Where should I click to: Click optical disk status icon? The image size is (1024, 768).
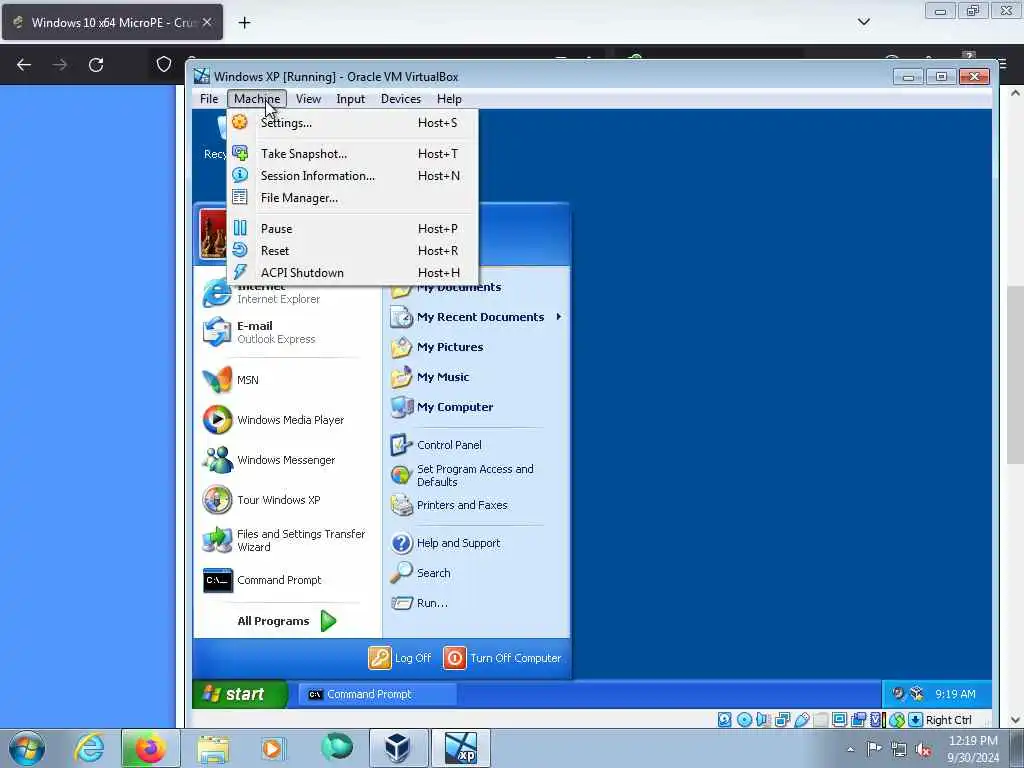pos(744,720)
